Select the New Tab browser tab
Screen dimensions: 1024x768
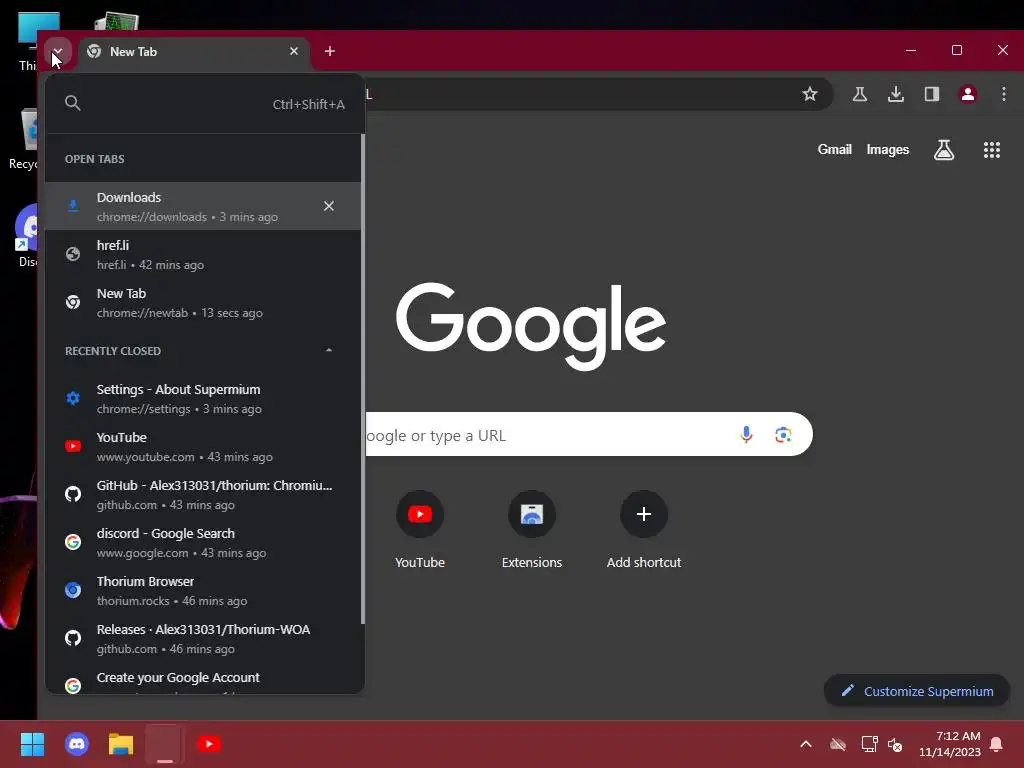point(194,52)
